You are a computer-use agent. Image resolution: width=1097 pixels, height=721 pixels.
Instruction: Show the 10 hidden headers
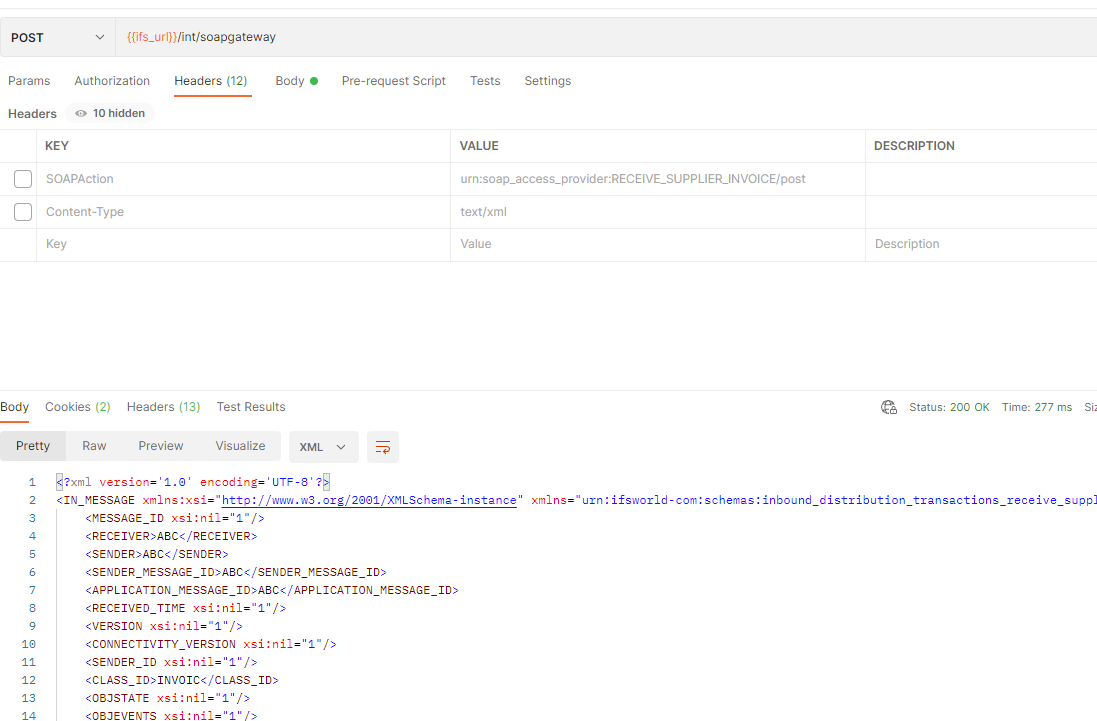pos(110,113)
